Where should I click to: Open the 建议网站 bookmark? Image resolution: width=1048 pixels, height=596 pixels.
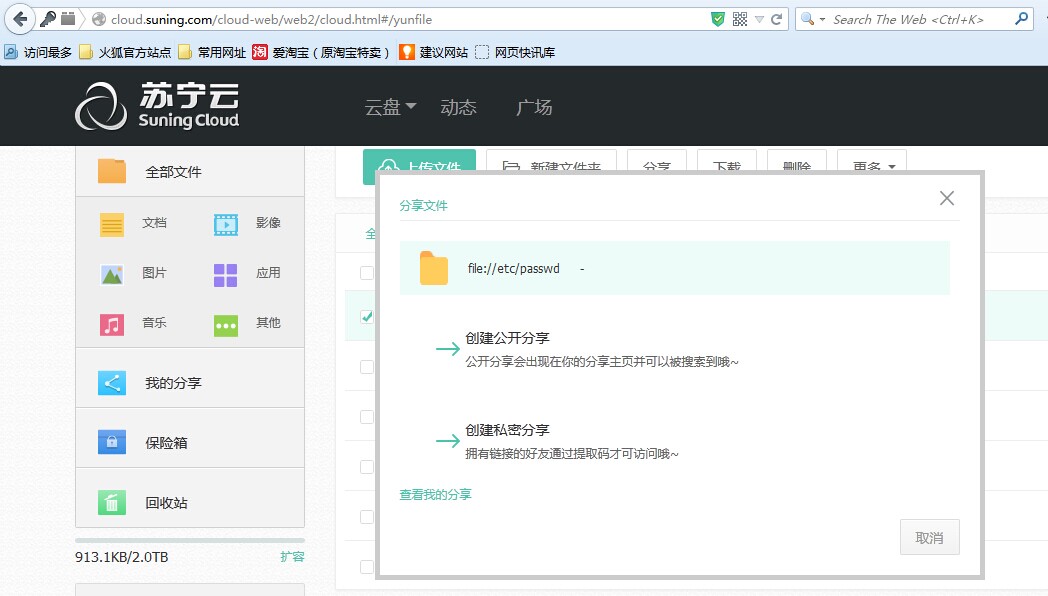[x=433, y=52]
